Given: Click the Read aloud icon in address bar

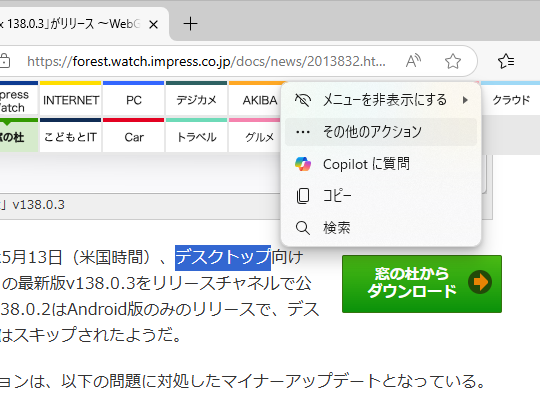Looking at the screenshot, I should click(x=413, y=61).
